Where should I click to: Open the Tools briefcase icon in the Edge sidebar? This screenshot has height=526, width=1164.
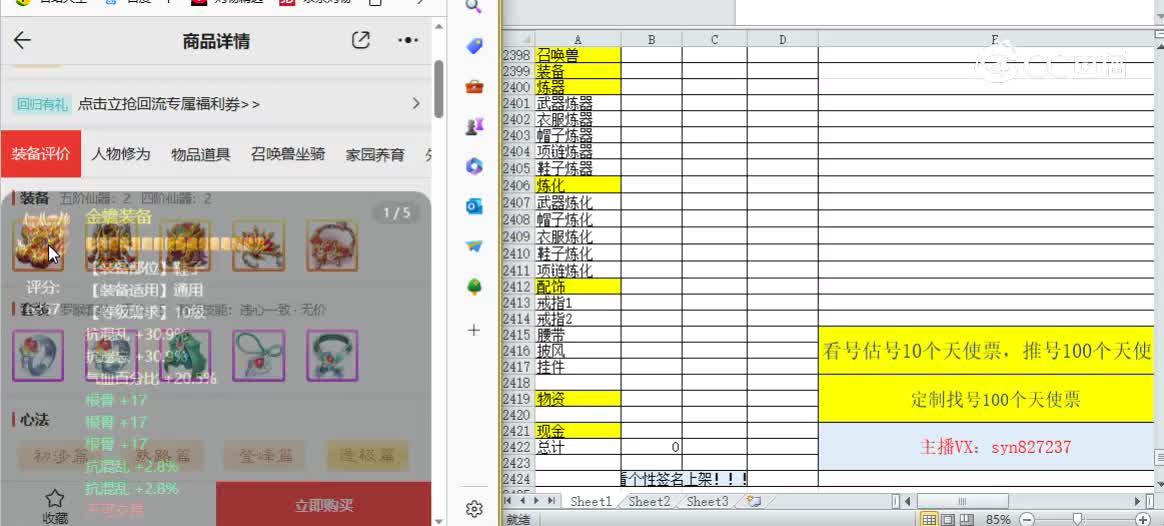coord(474,87)
